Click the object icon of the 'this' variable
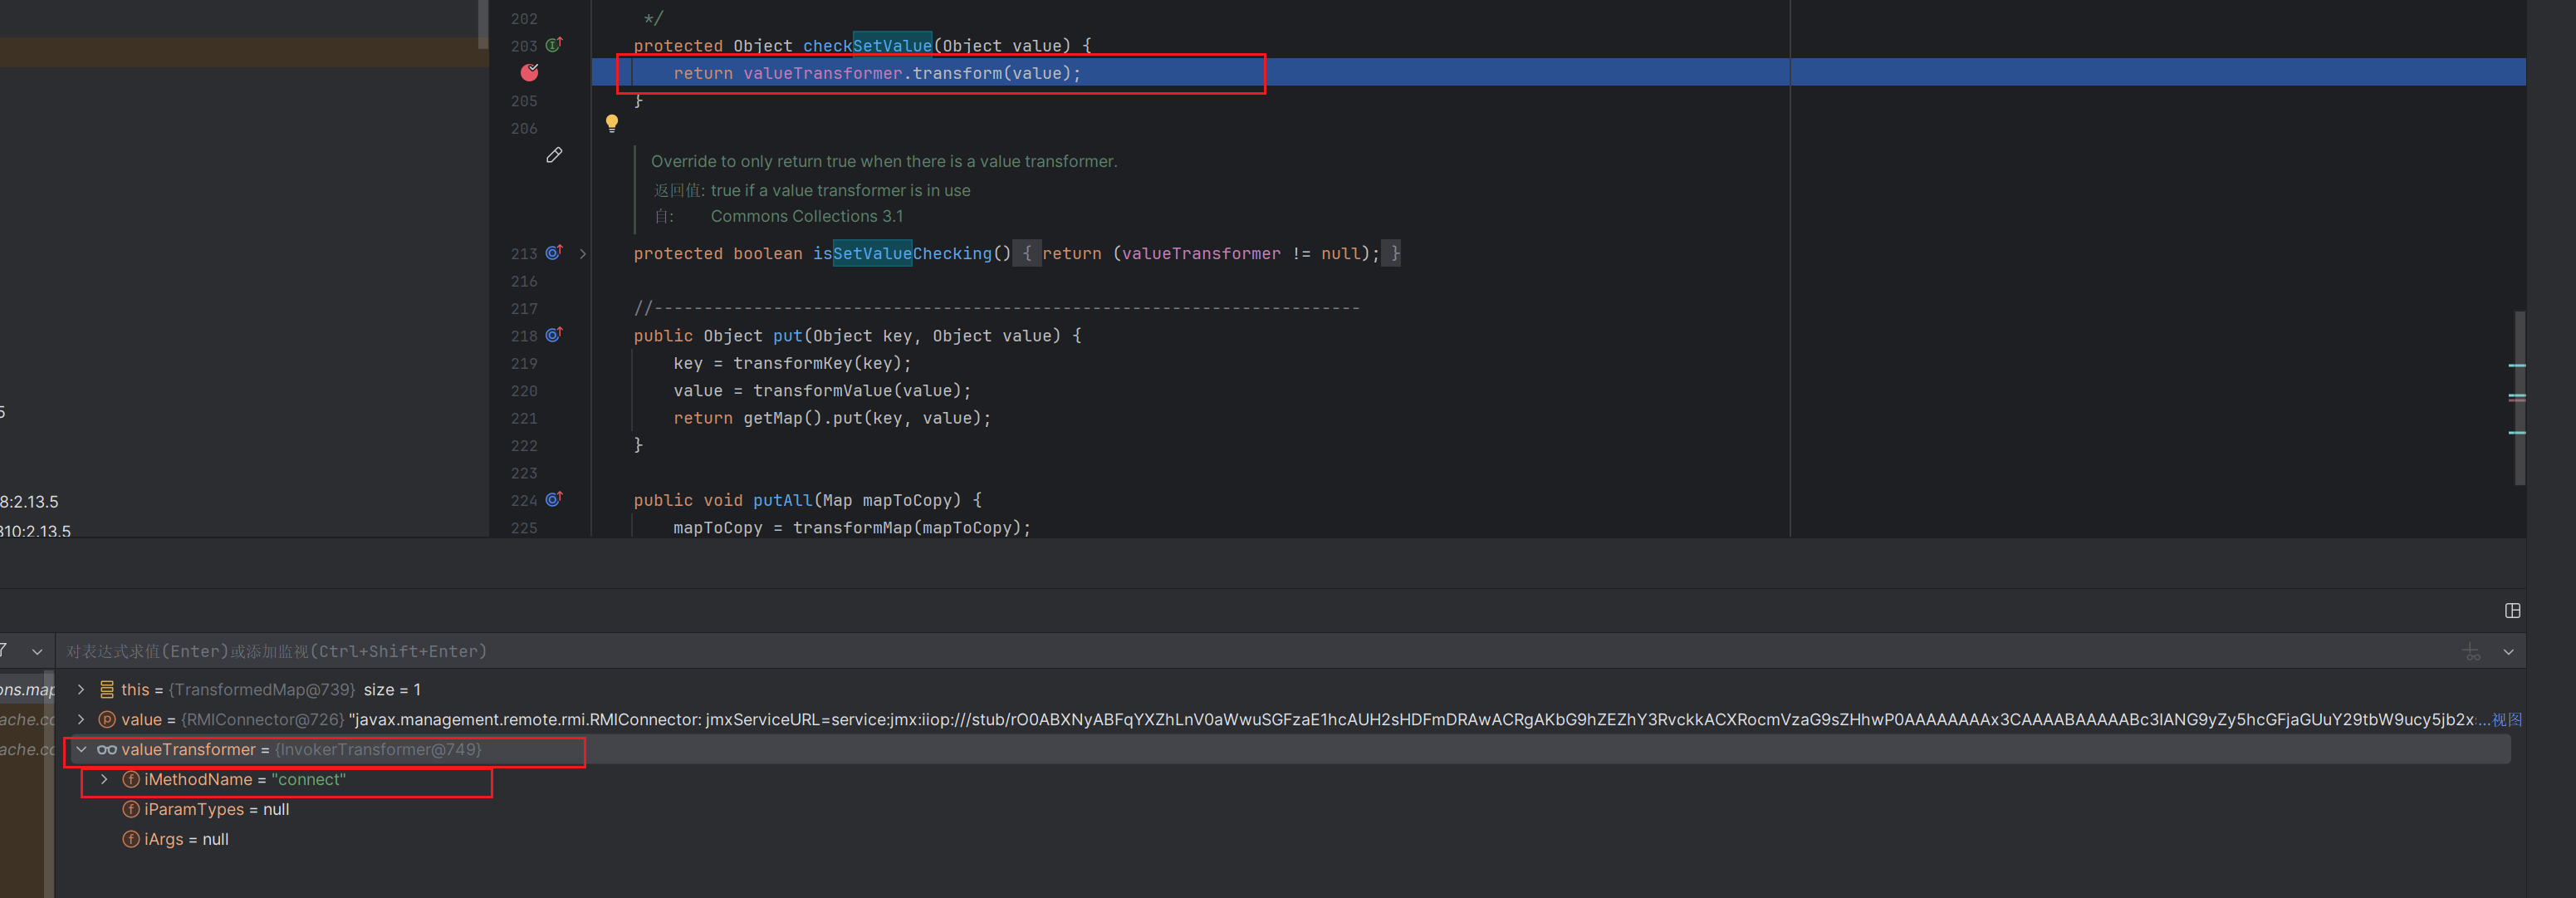Viewport: 2576px width, 898px height. (107, 690)
